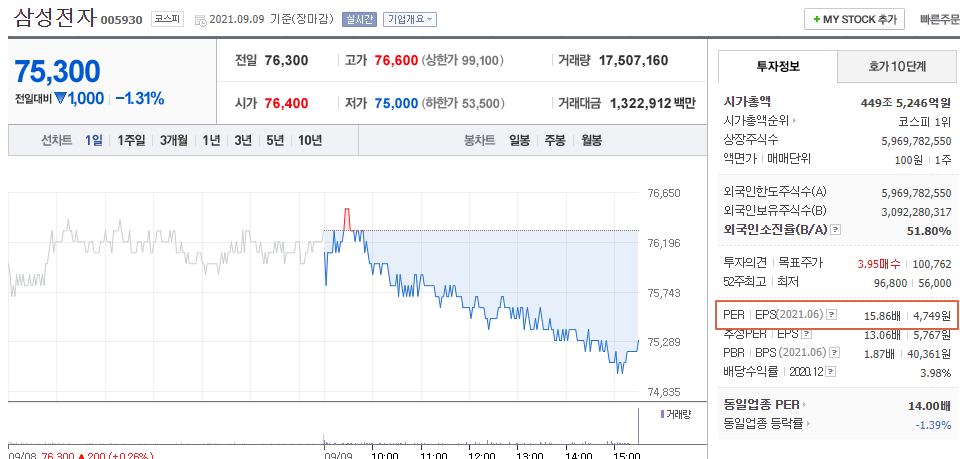
Task: Click the purple 거래량 legend marker
Action: [x=662, y=414]
